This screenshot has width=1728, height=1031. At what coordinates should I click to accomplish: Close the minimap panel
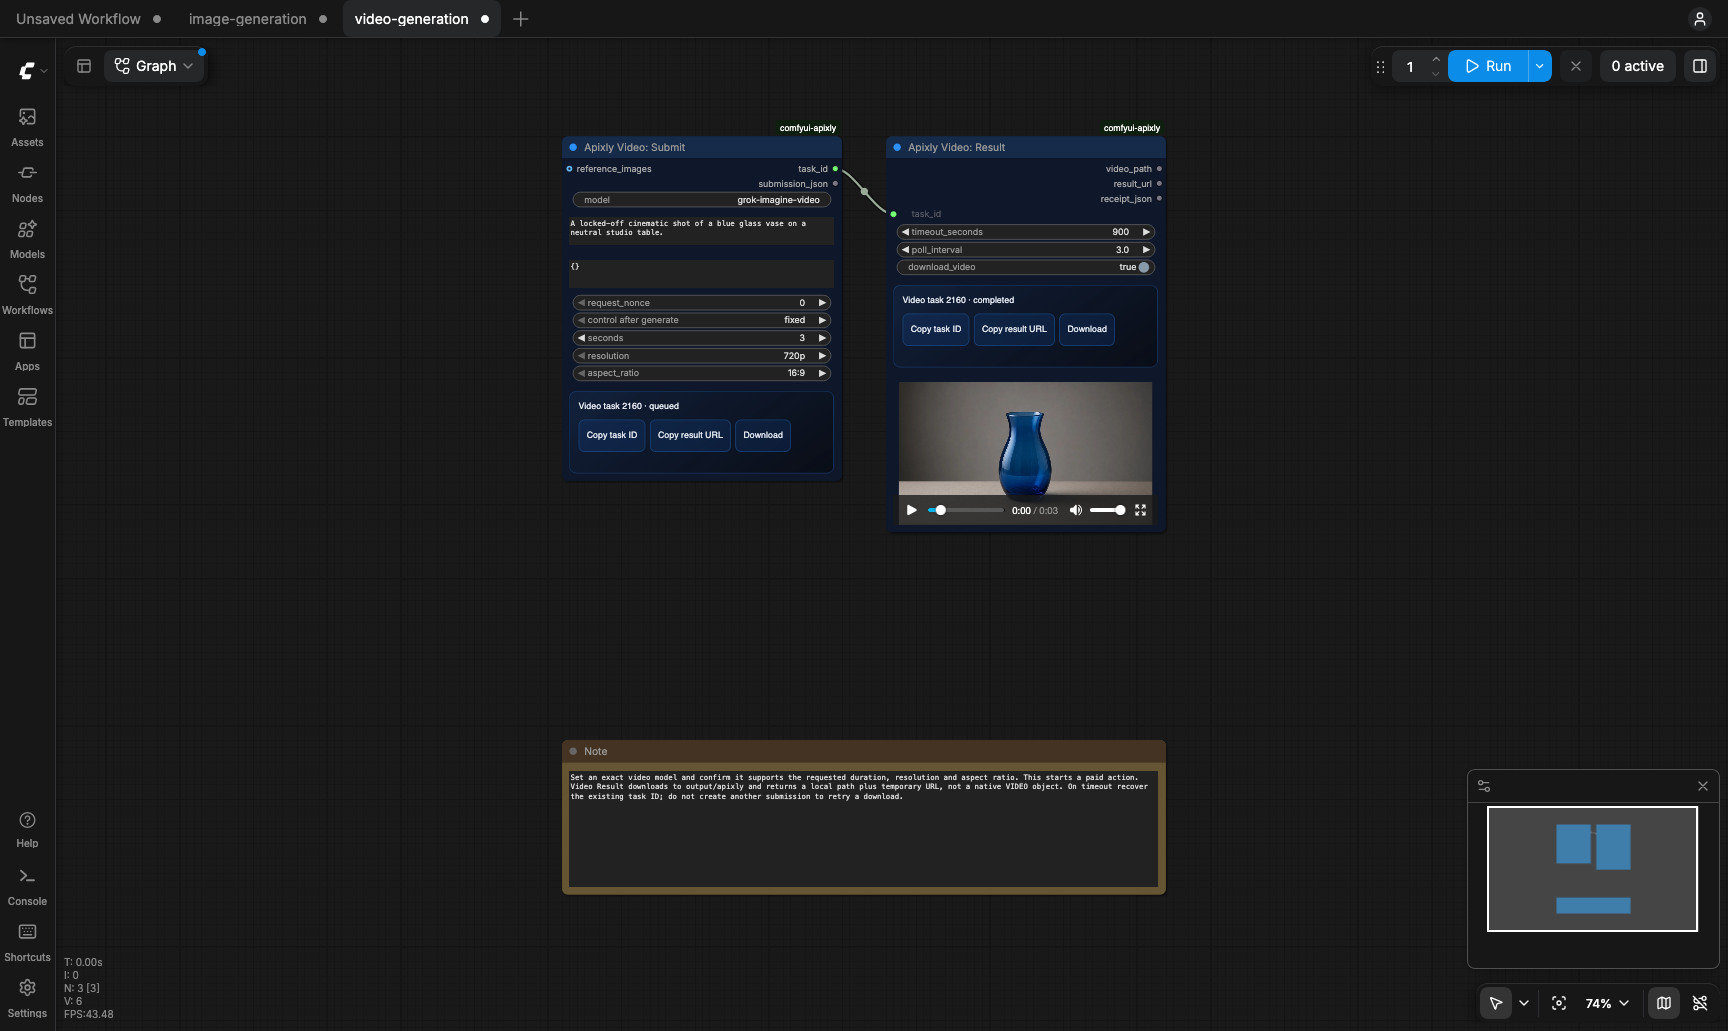pos(1703,786)
